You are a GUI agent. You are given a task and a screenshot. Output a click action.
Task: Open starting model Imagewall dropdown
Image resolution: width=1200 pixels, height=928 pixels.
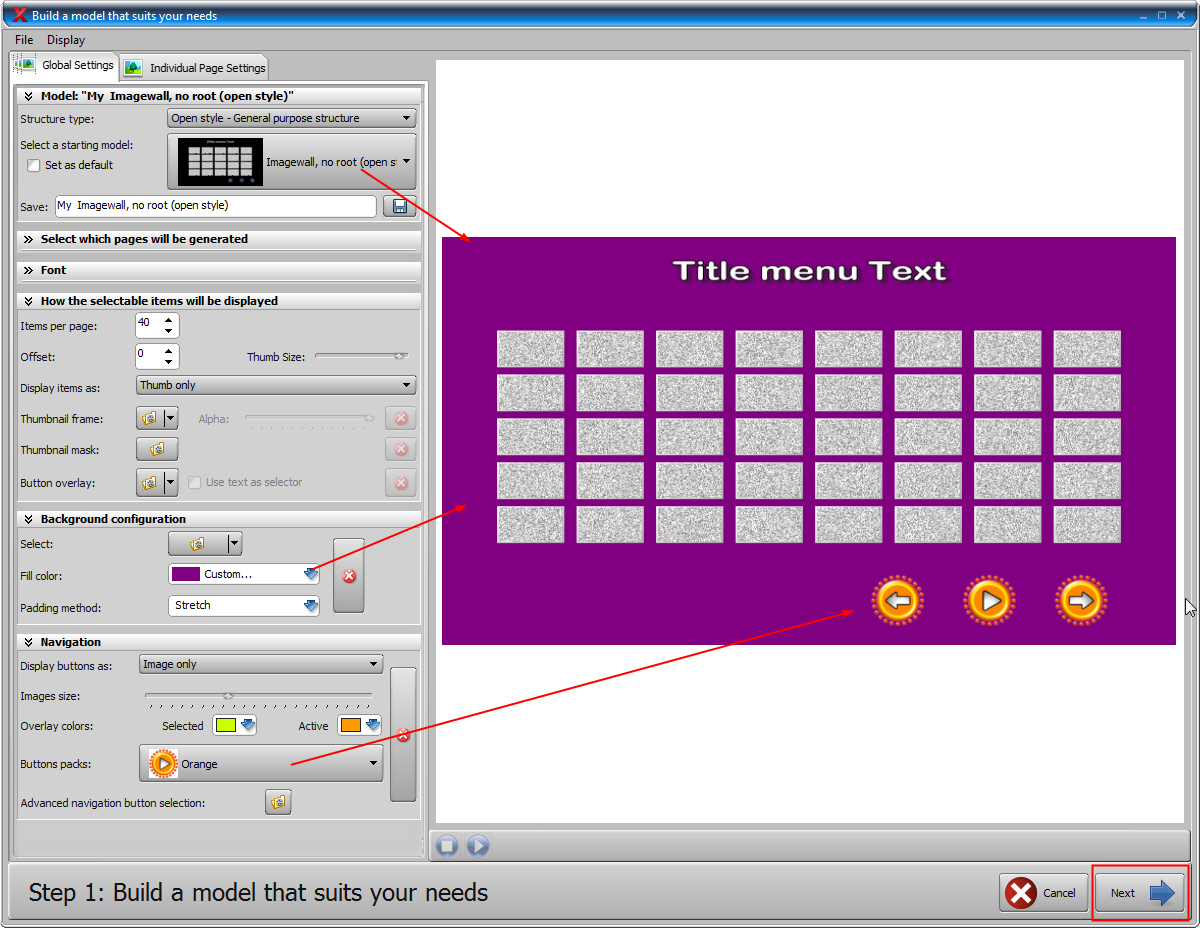[291, 162]
